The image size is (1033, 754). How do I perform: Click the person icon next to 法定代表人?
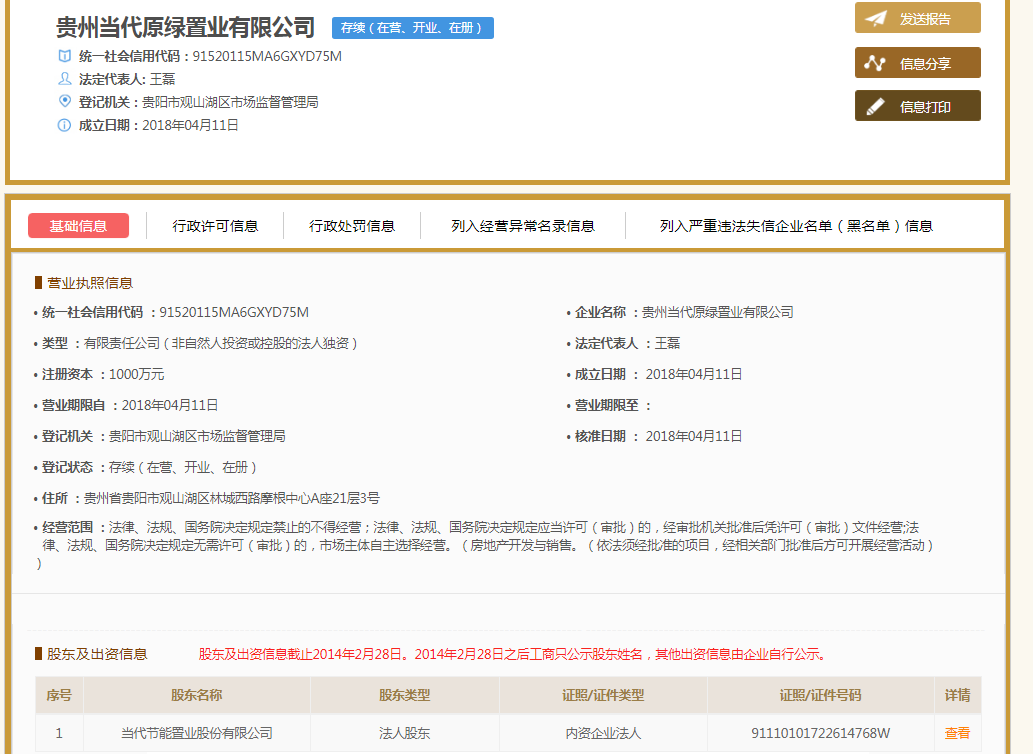click(x=63, y=79)
